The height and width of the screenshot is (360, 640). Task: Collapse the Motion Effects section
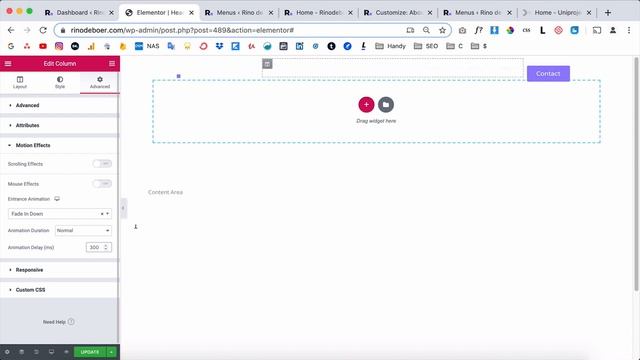(x=59, y=145)
